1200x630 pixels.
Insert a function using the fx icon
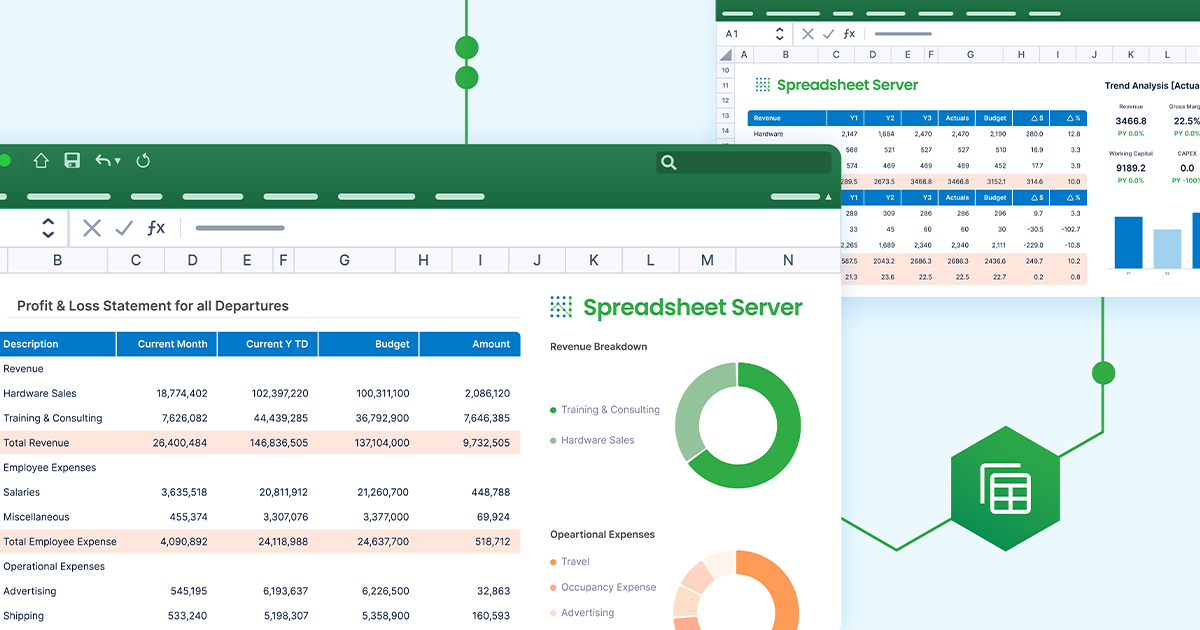(x=155, y=228)
